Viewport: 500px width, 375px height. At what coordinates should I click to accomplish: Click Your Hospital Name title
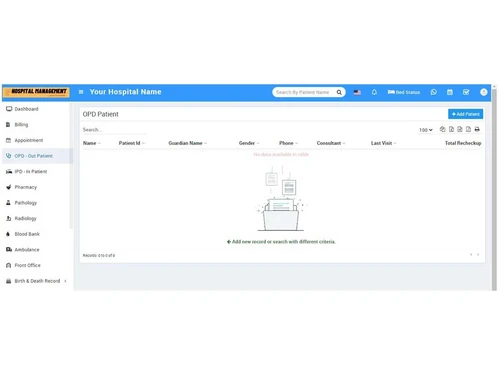point(125,92)
